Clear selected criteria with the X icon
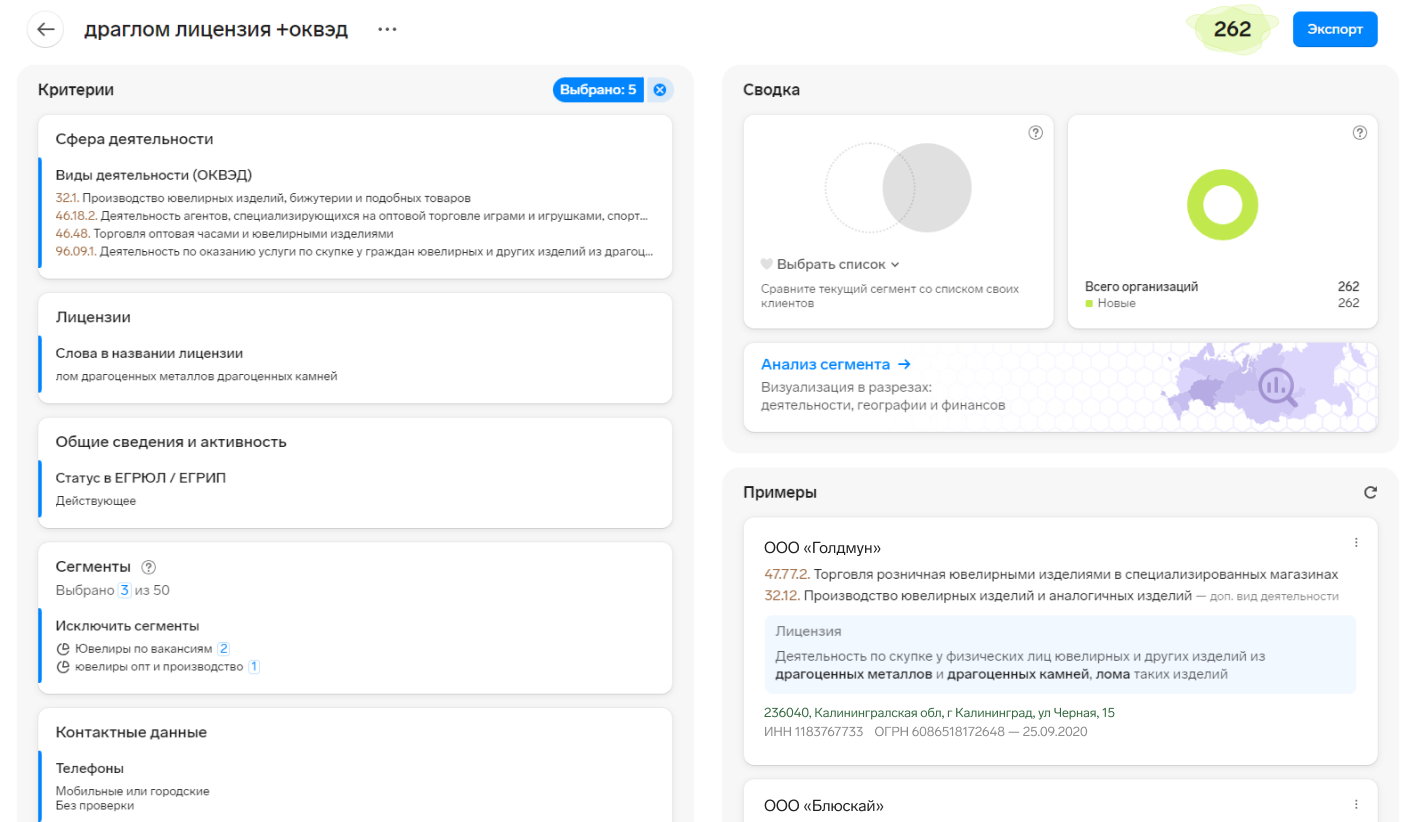Viewport: 1418px width, 822px height. 660,90
